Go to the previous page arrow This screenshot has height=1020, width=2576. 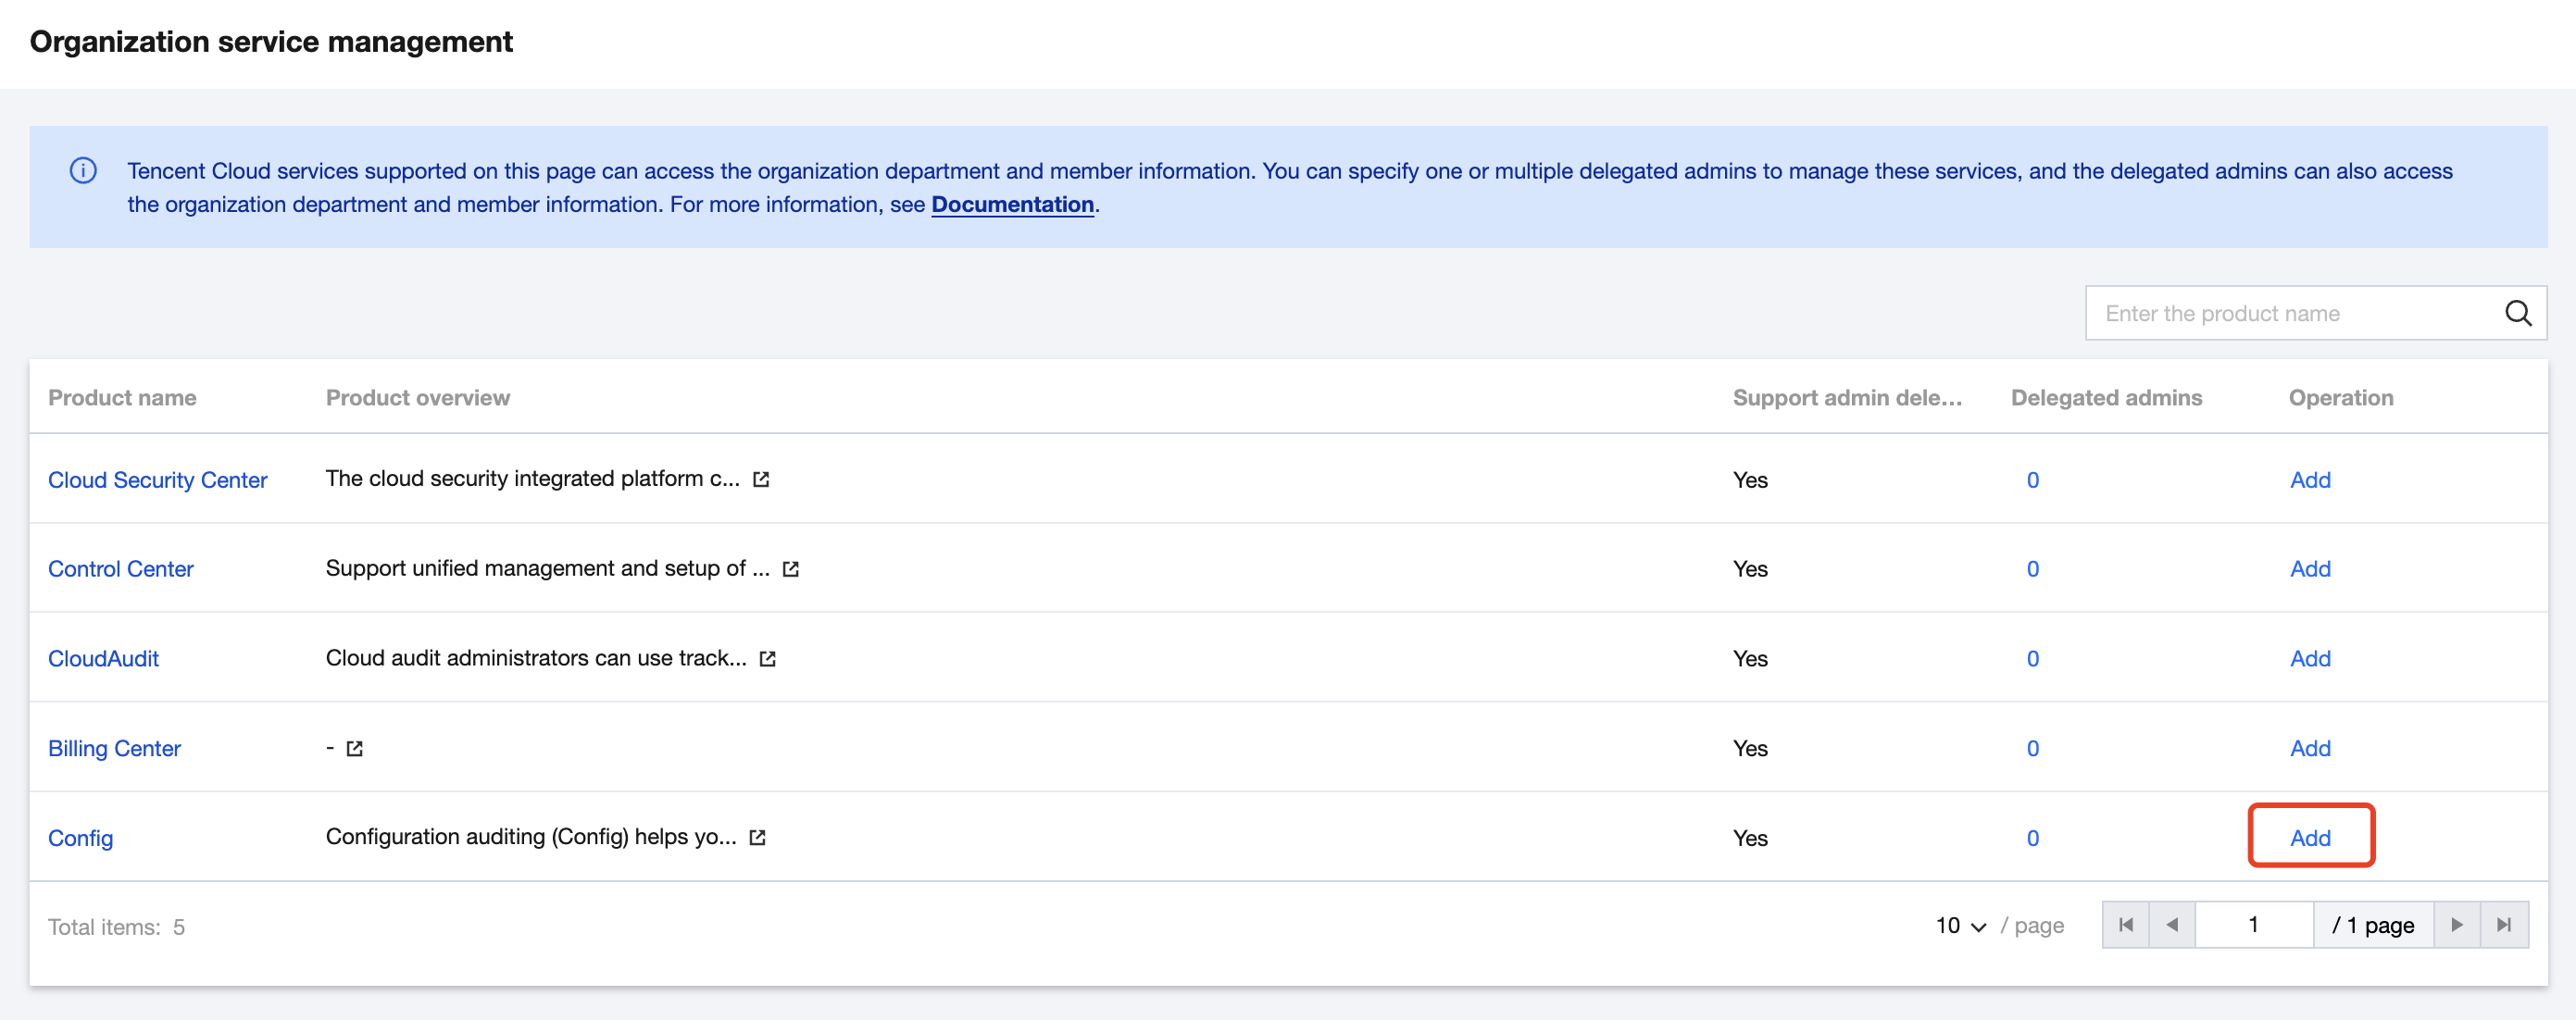(x=2172, y=925)
